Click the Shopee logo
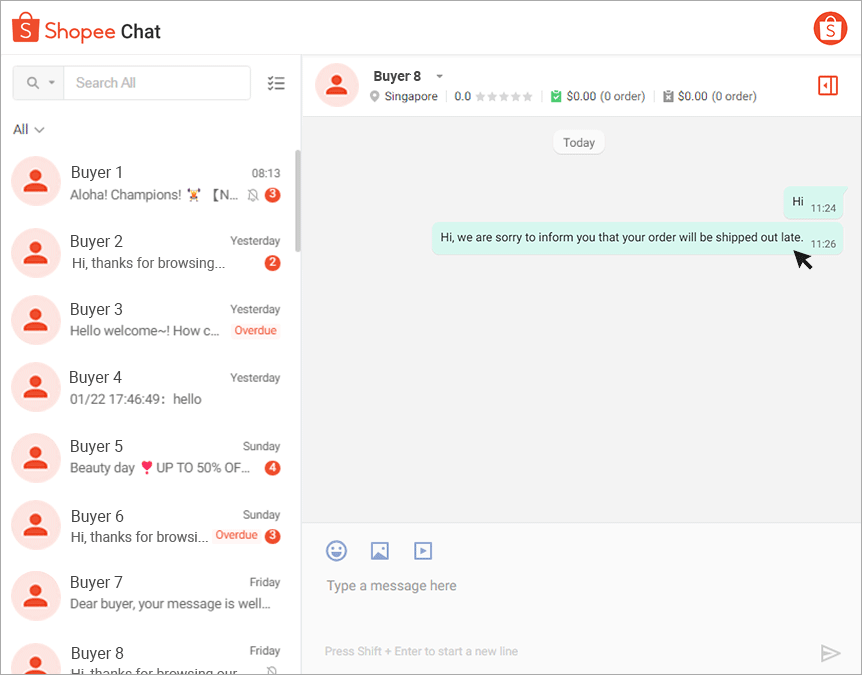 pyautogui.click(x=24, y=29)
